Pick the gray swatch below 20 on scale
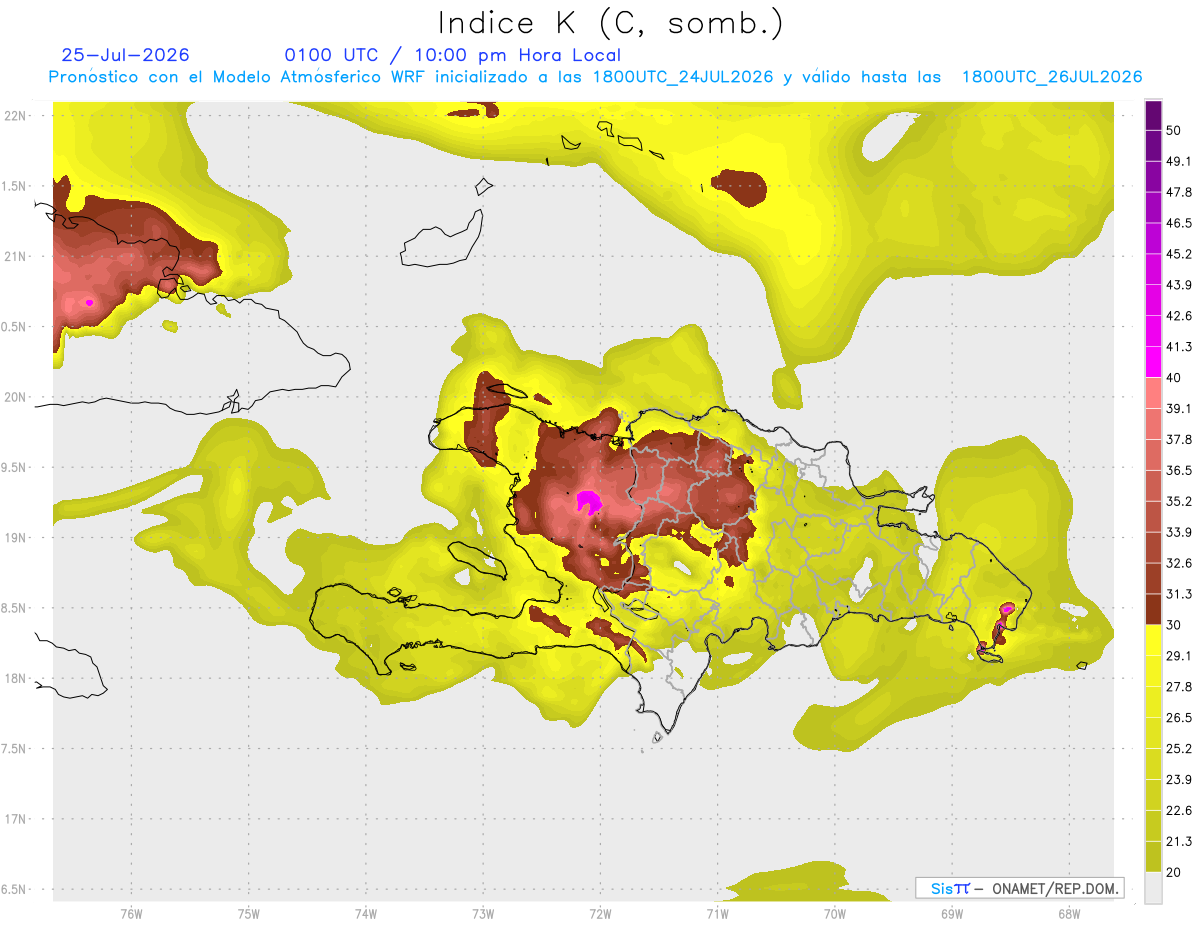The image size is (1200, 927). [x=1153, y=887]
